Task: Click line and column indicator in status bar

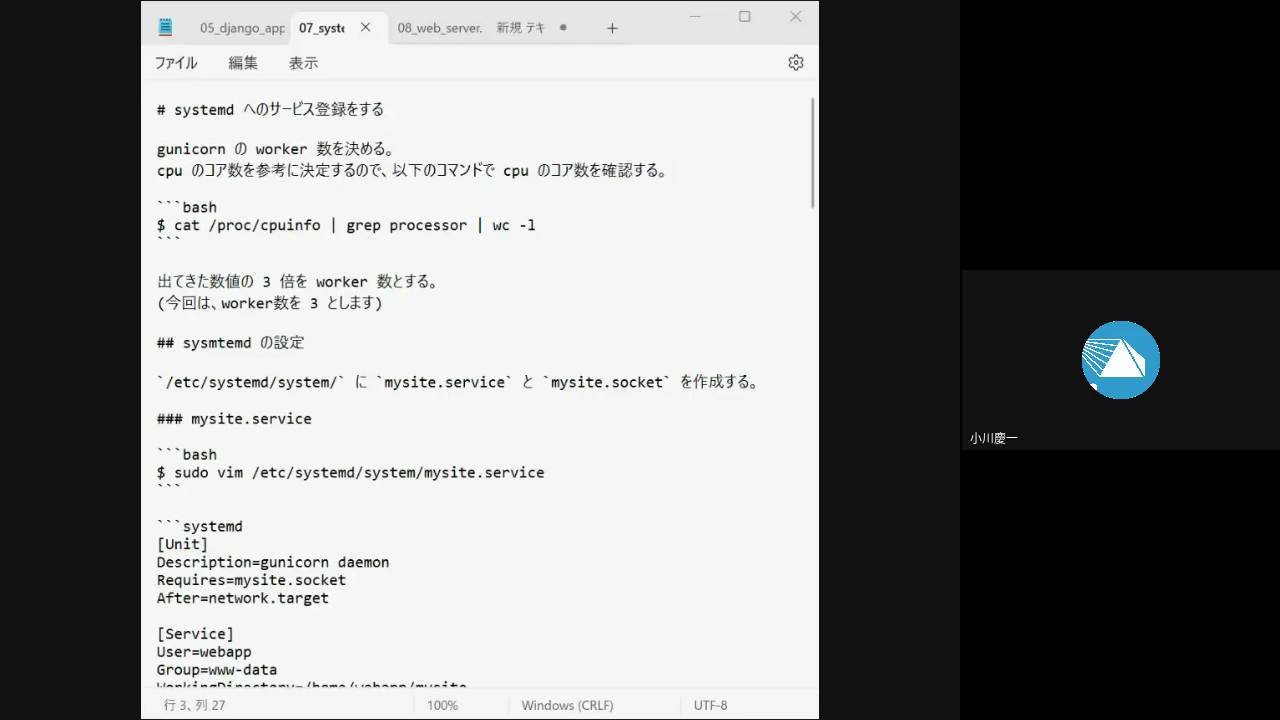Action: click(x=195, y=705)
